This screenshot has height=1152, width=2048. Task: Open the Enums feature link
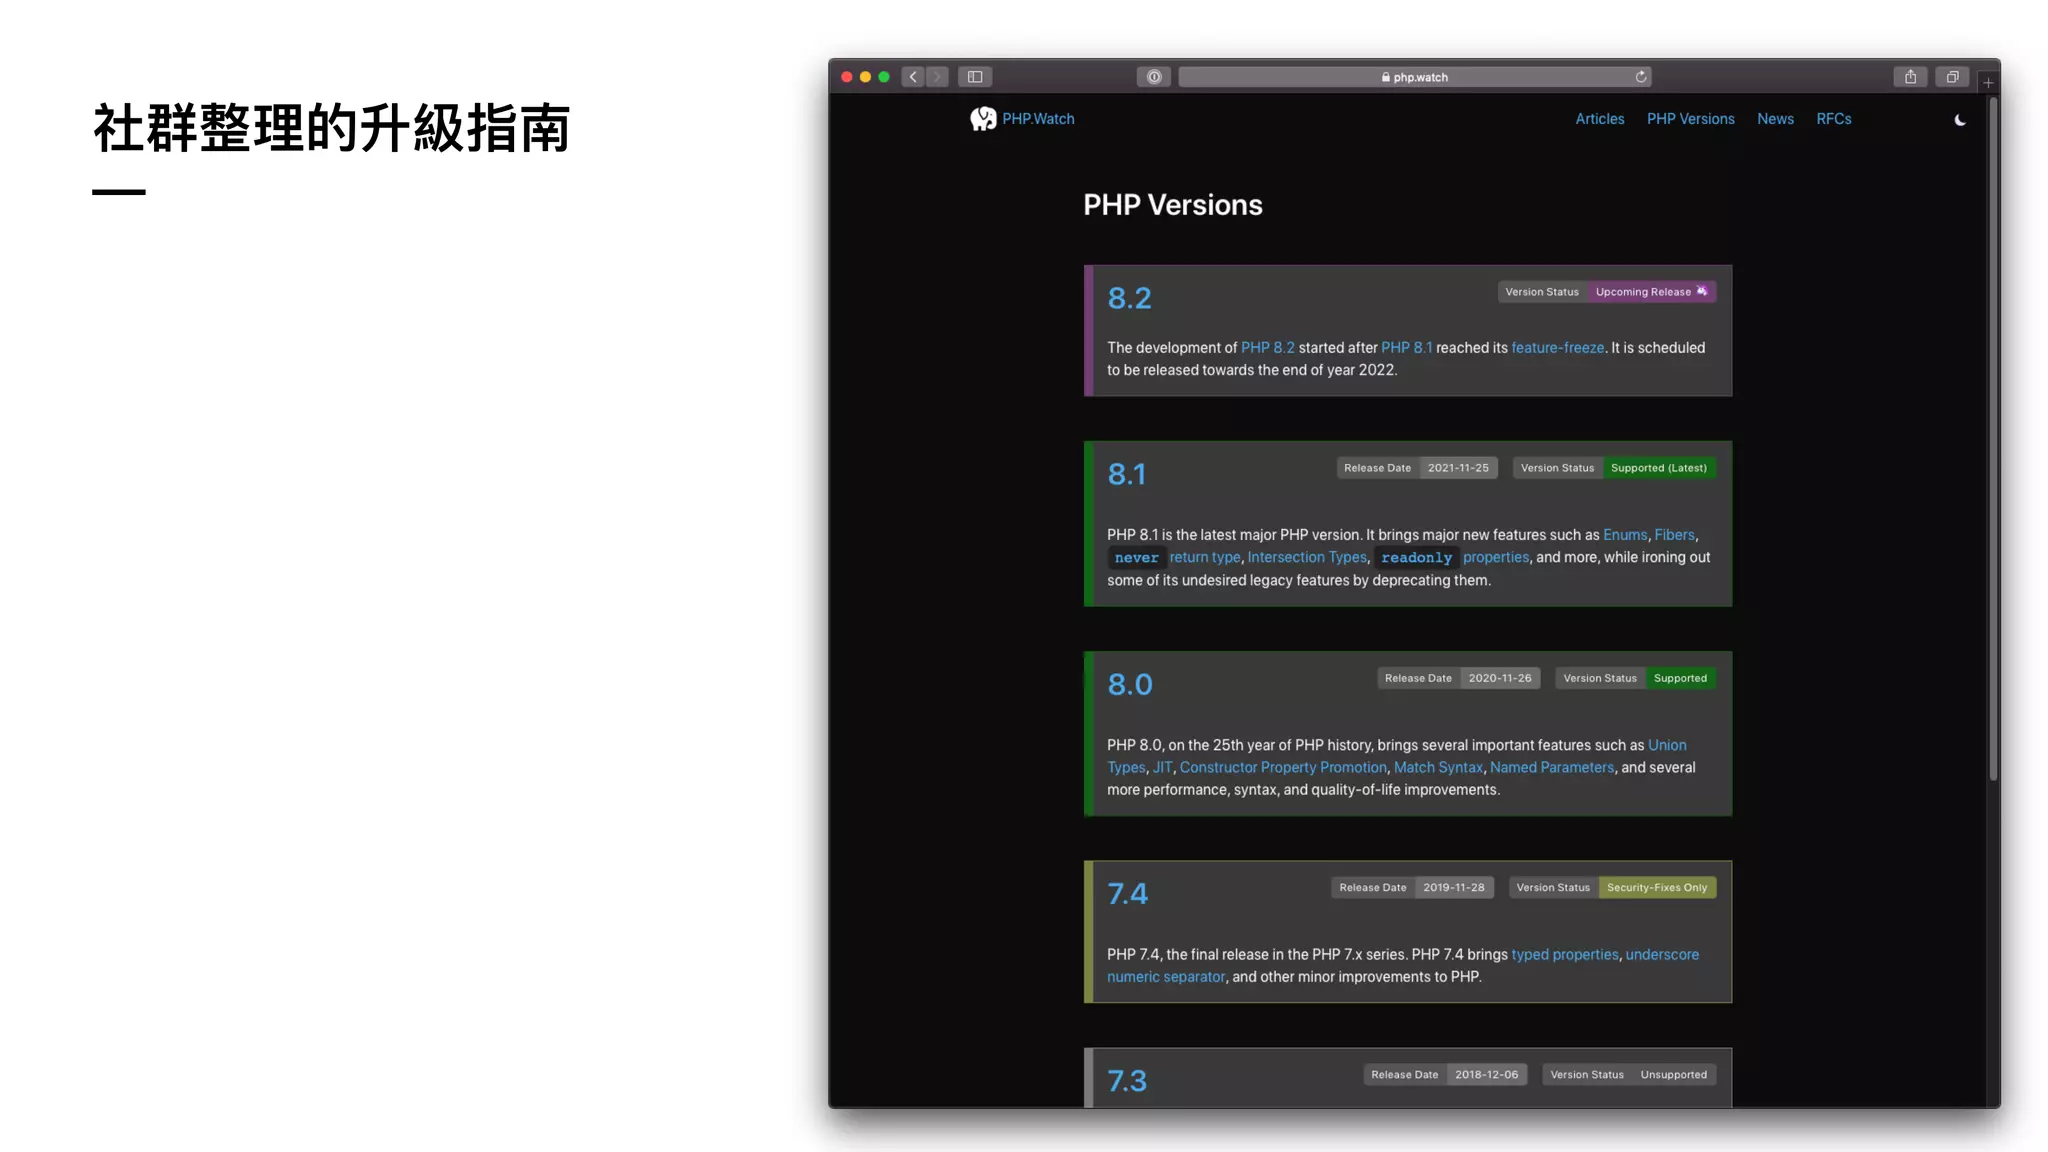click(x=1624, y=535)
